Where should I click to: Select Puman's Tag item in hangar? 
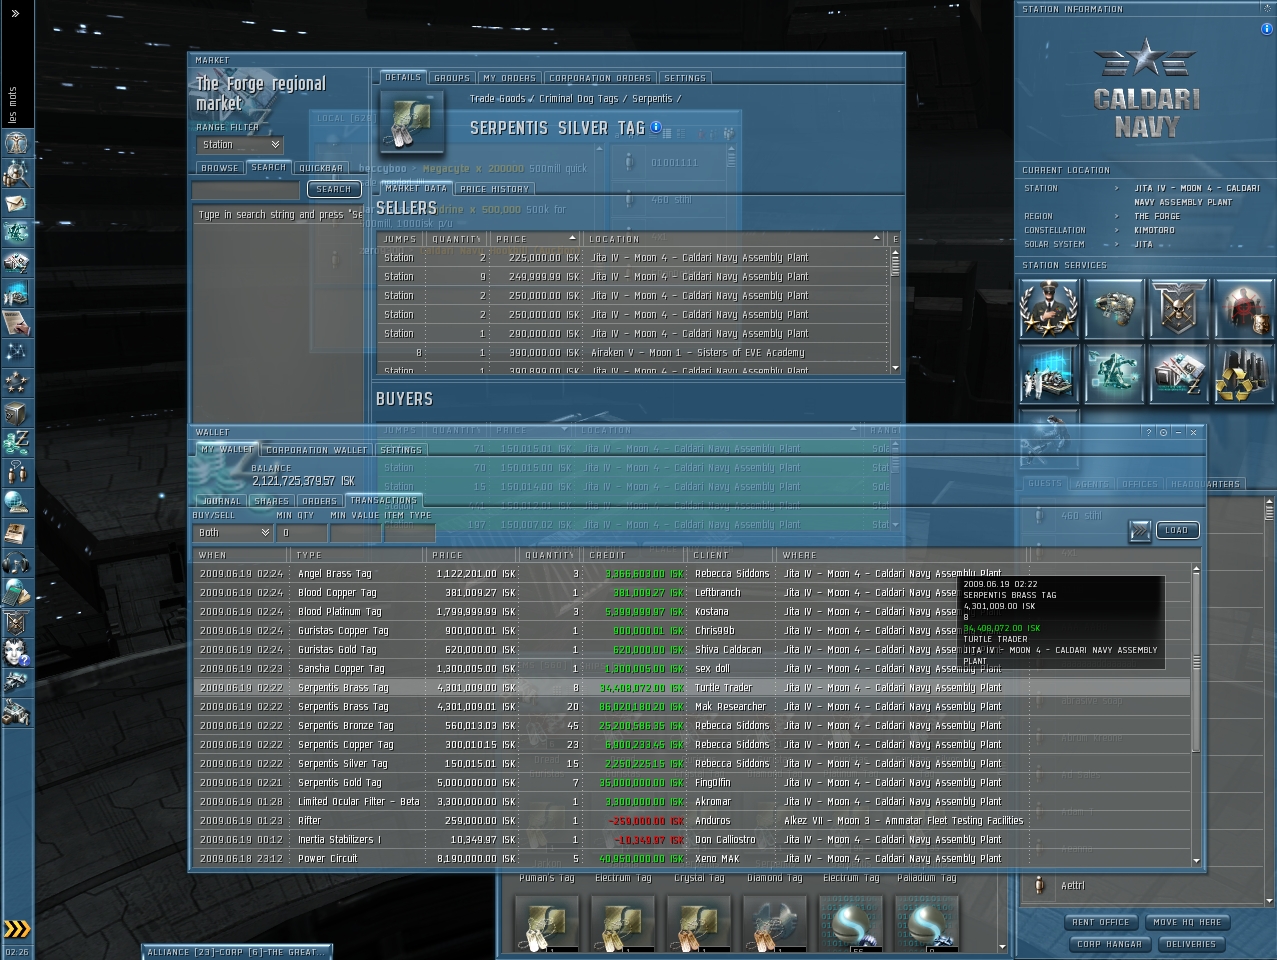point(547,922)
